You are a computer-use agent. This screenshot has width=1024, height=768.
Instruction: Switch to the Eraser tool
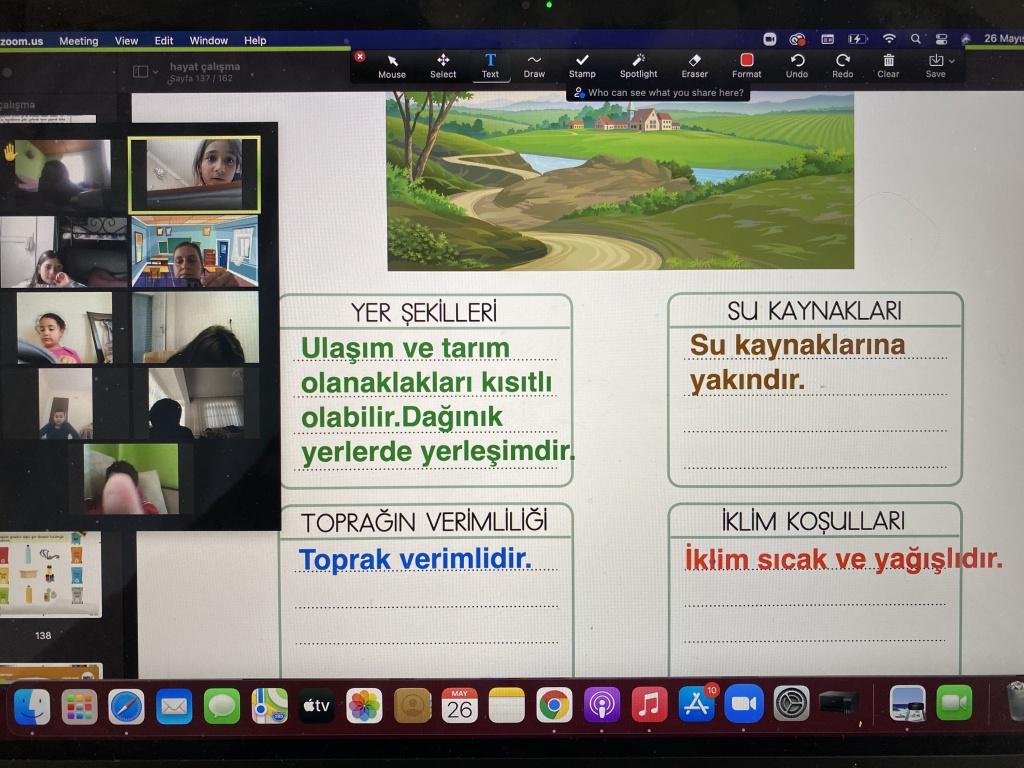coord(695,66)
